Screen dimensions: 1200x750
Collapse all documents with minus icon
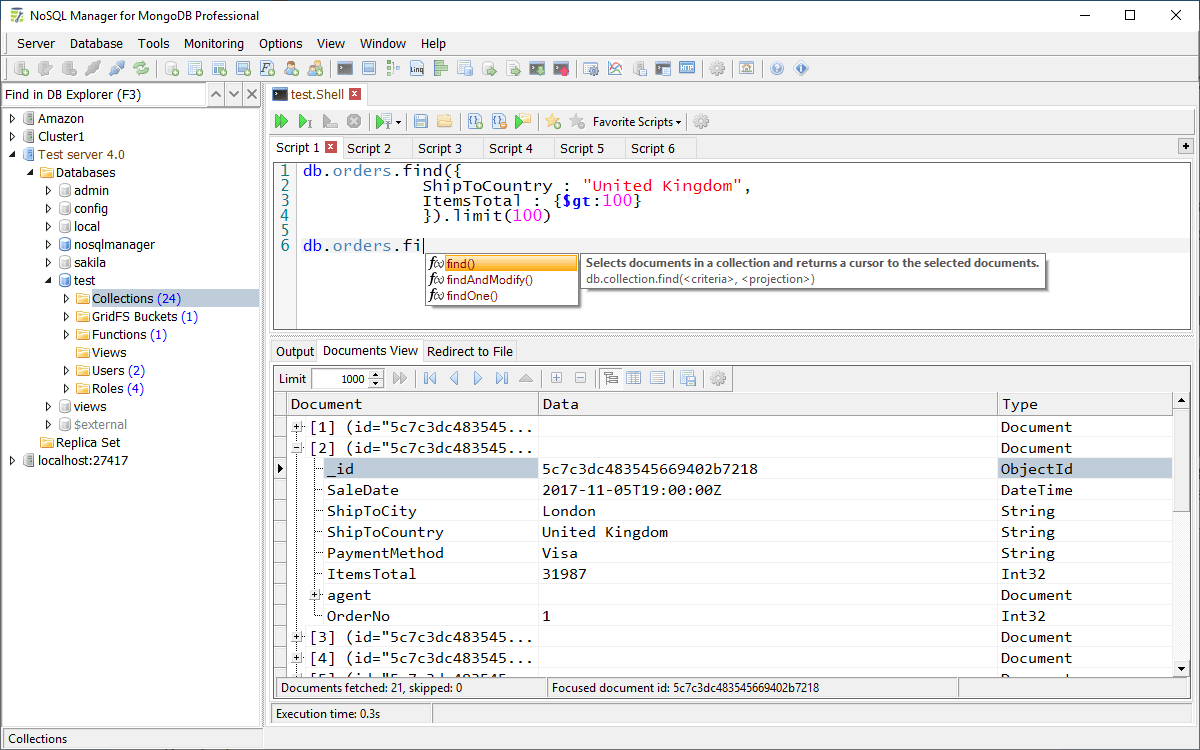(x=580, y=378)
